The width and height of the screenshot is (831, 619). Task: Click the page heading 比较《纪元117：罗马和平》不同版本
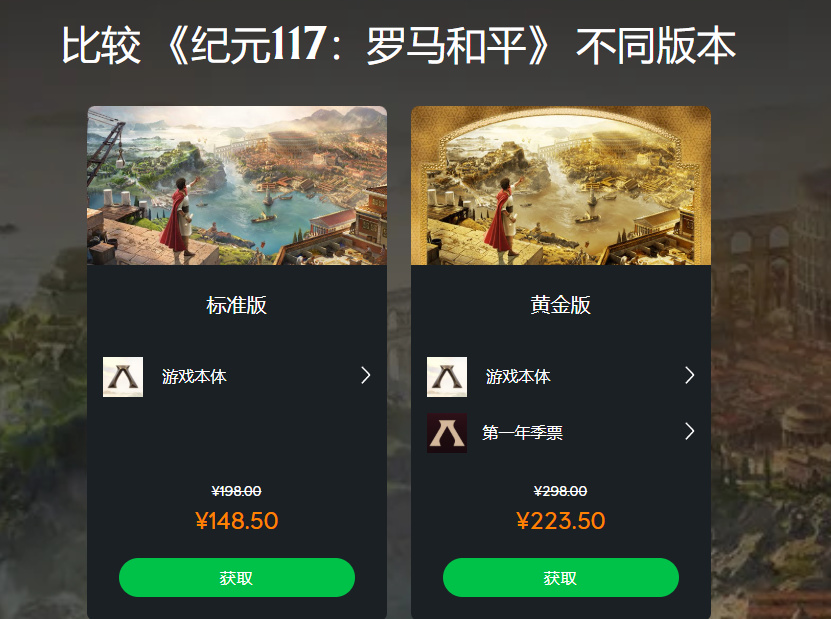click(399, 46)
